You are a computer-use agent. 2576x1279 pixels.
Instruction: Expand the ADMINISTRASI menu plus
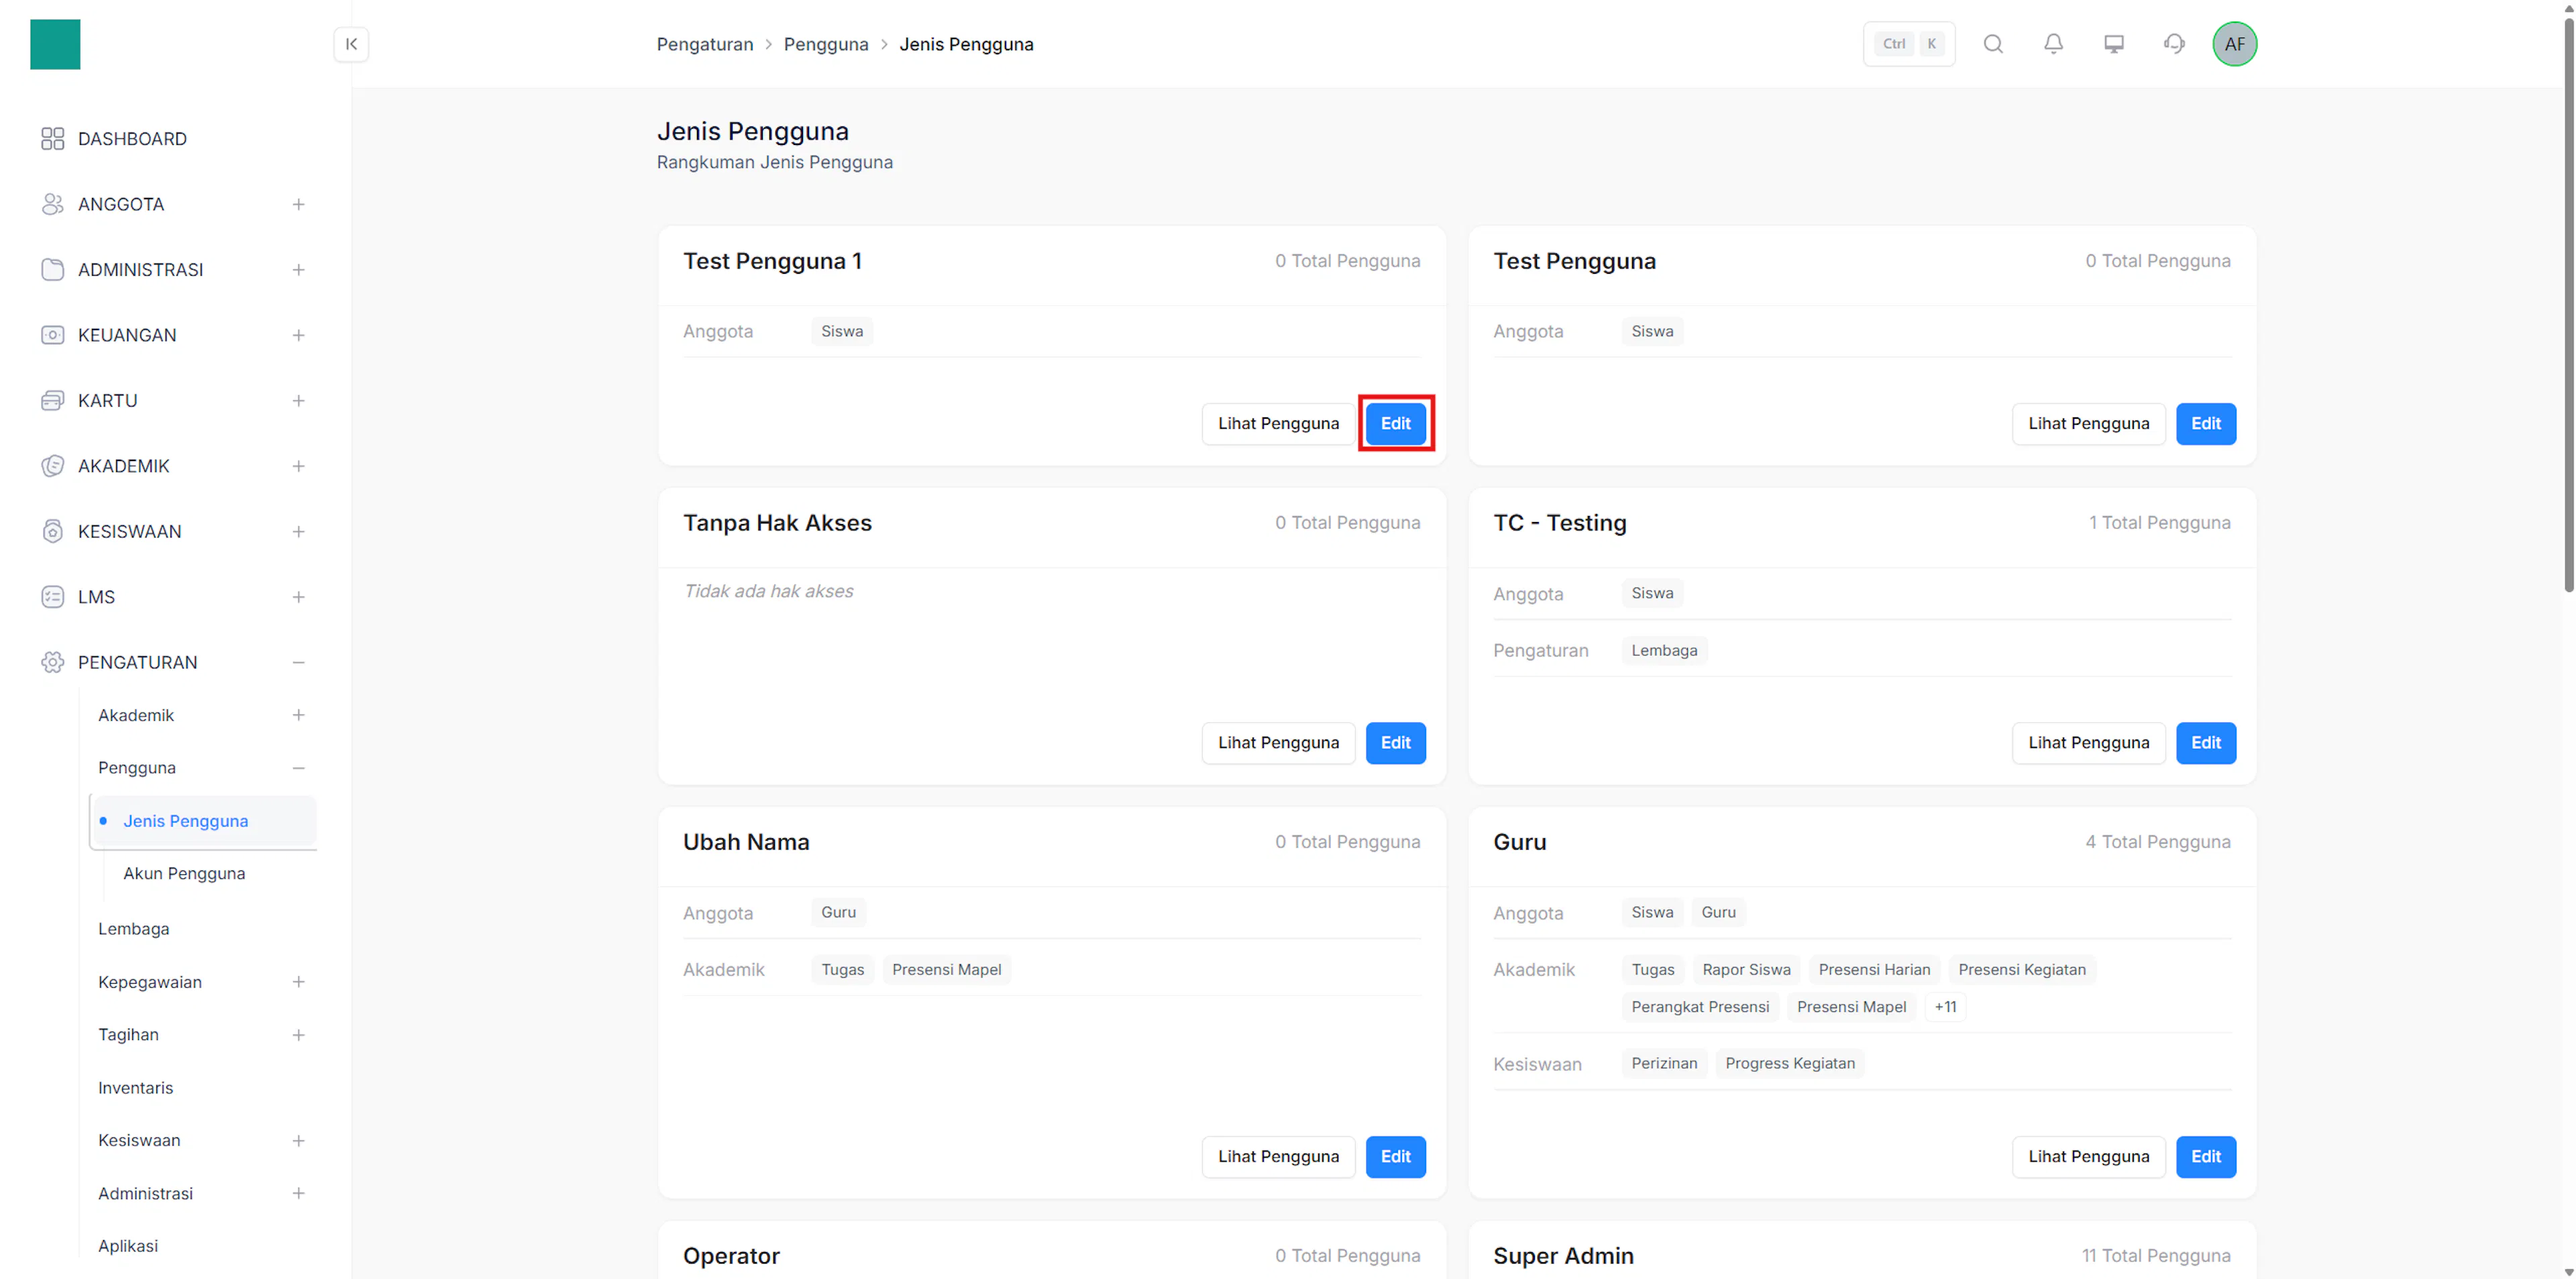click(x=298, y=270)
